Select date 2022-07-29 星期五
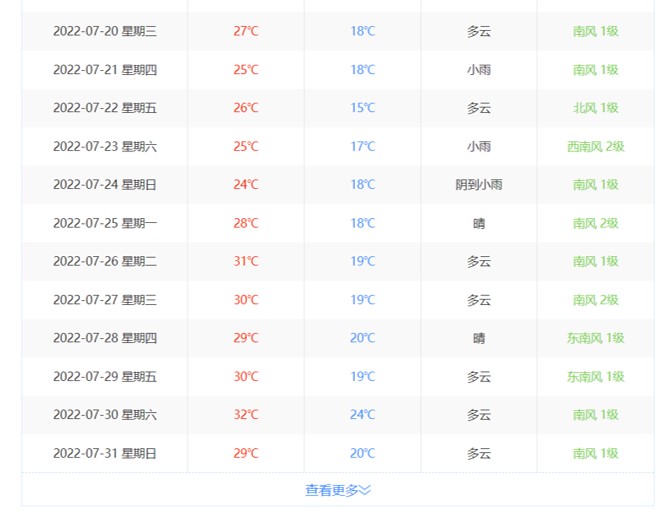 pos(105,377)
